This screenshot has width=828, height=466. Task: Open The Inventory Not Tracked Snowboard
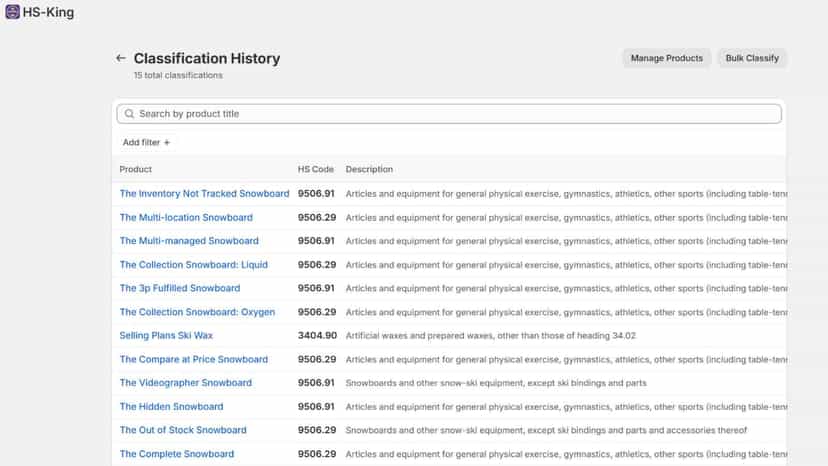click(x=204, y=193)
